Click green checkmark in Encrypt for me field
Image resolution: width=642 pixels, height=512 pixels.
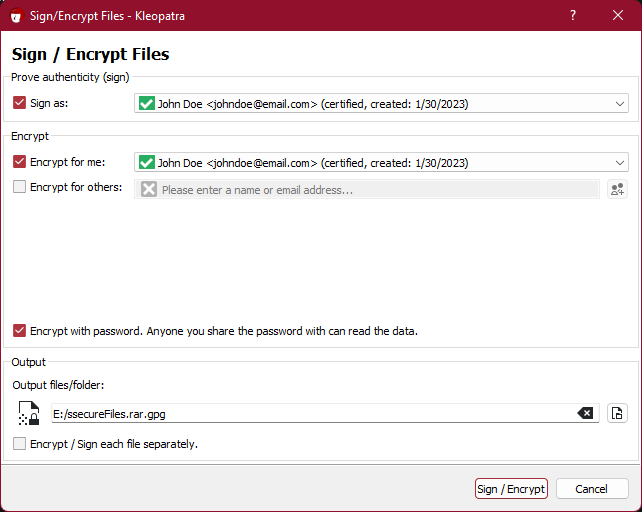click(147, 162)
